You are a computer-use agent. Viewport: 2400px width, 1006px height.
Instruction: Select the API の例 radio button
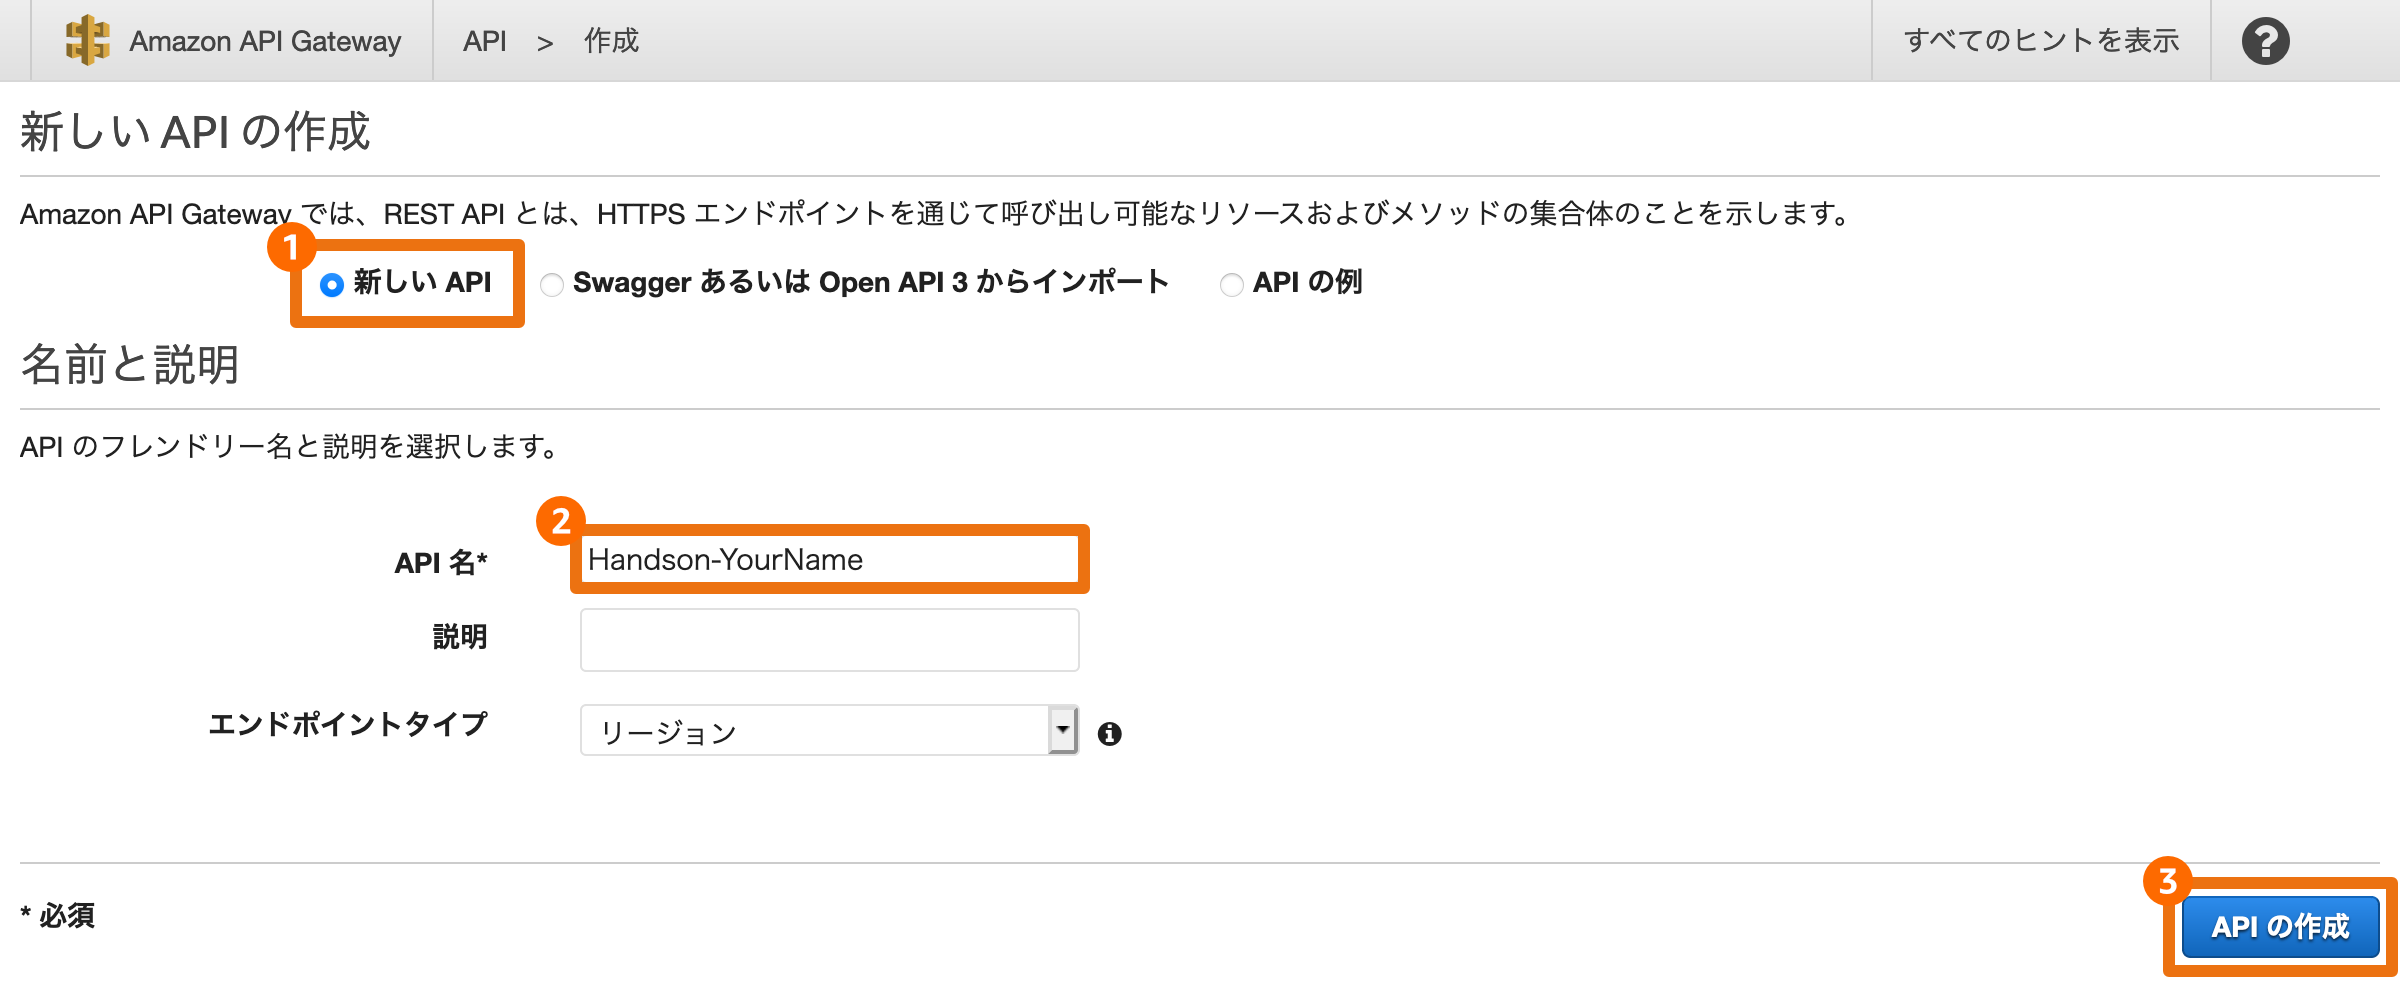[1231, 285]
